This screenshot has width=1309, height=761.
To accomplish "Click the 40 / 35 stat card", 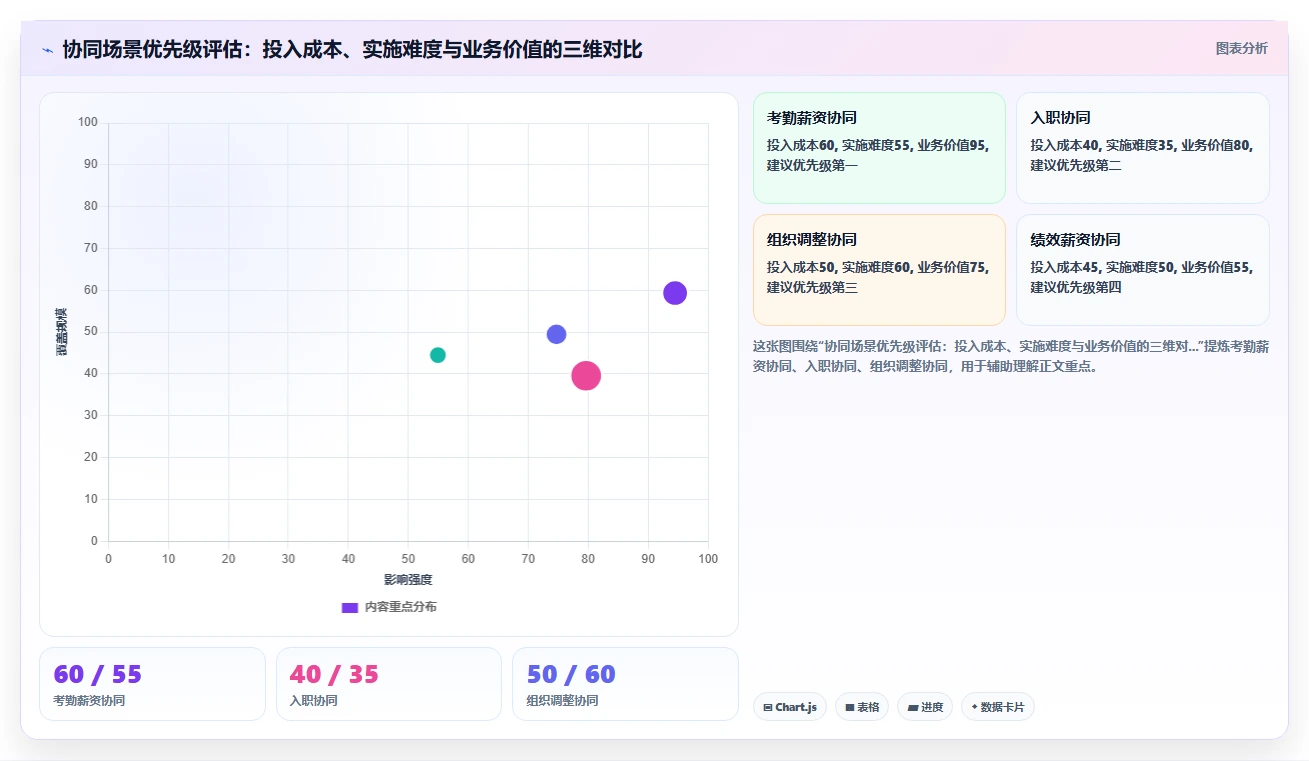I will (389, 684).
